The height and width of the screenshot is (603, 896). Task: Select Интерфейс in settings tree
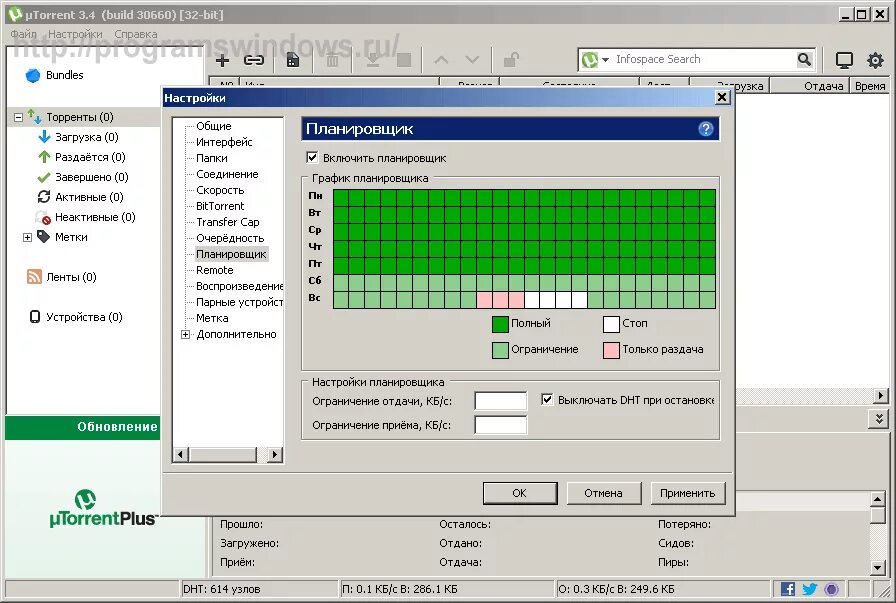(x=224, y=142)
